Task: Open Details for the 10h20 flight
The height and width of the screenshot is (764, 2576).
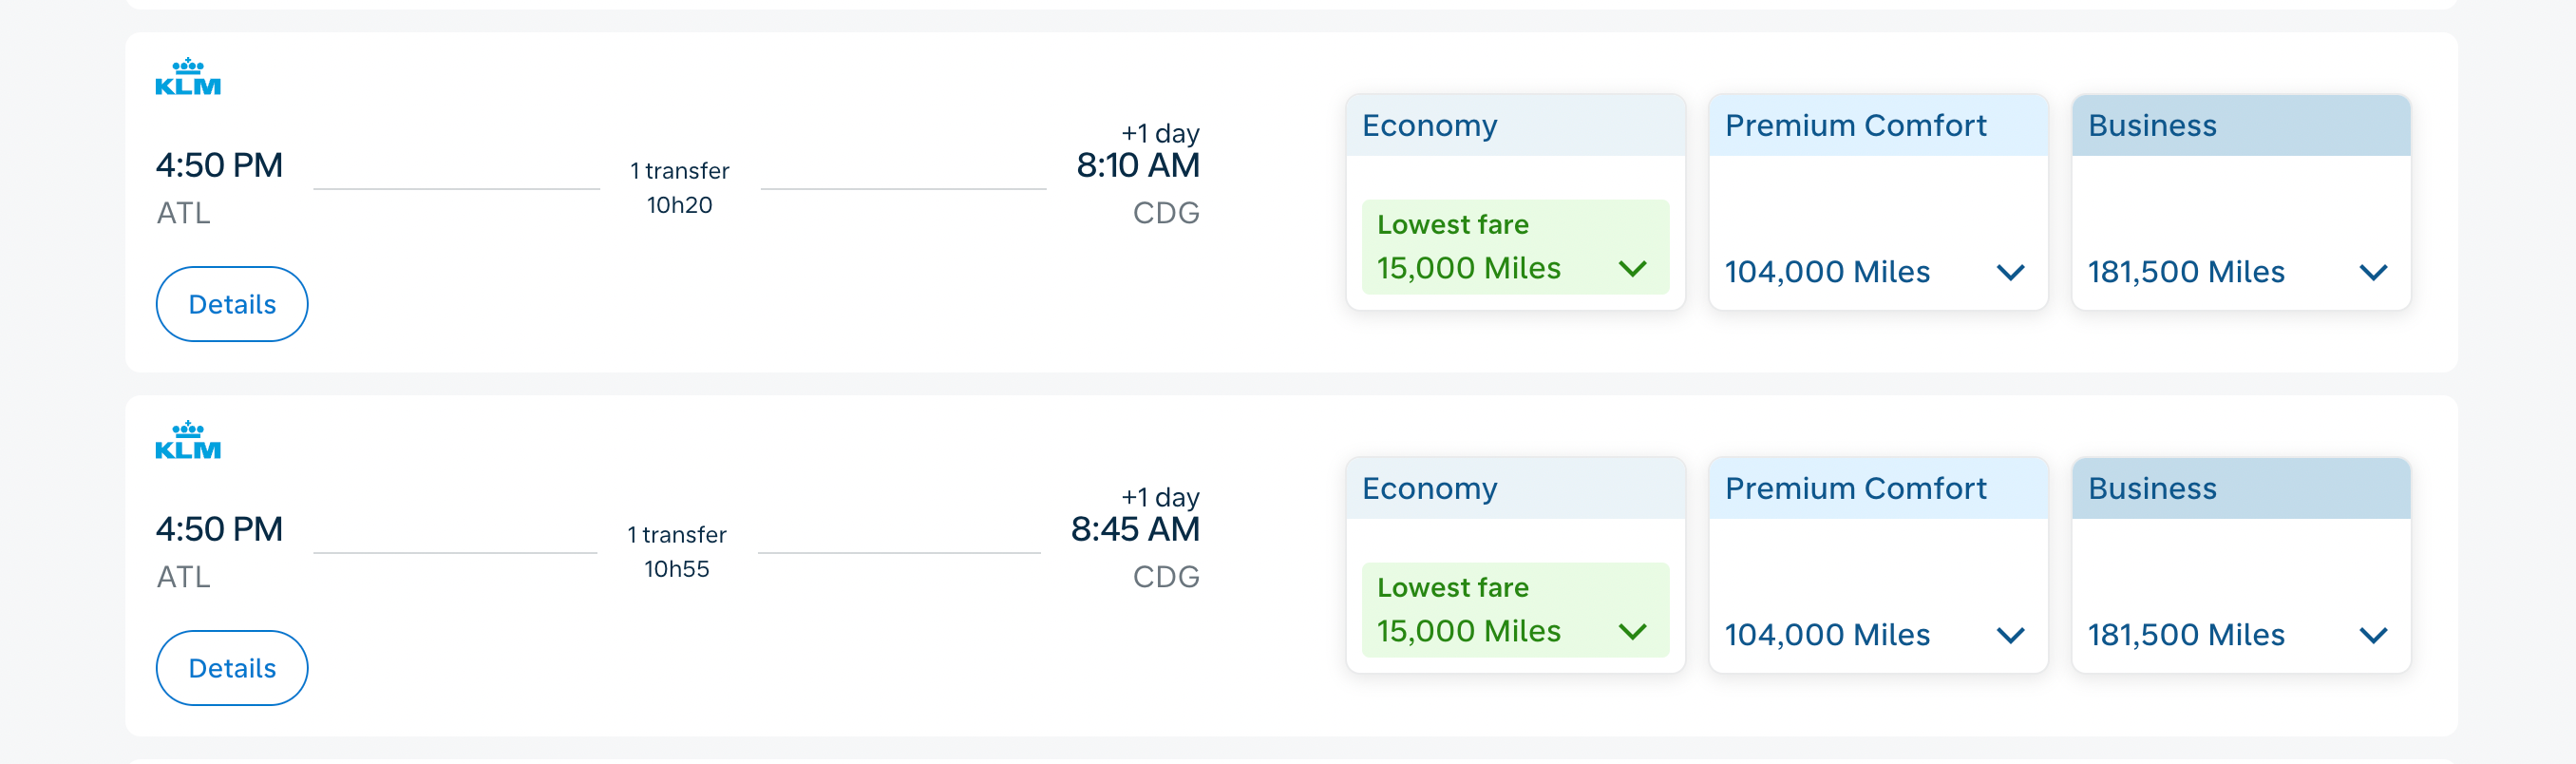Action: (232, 304)
